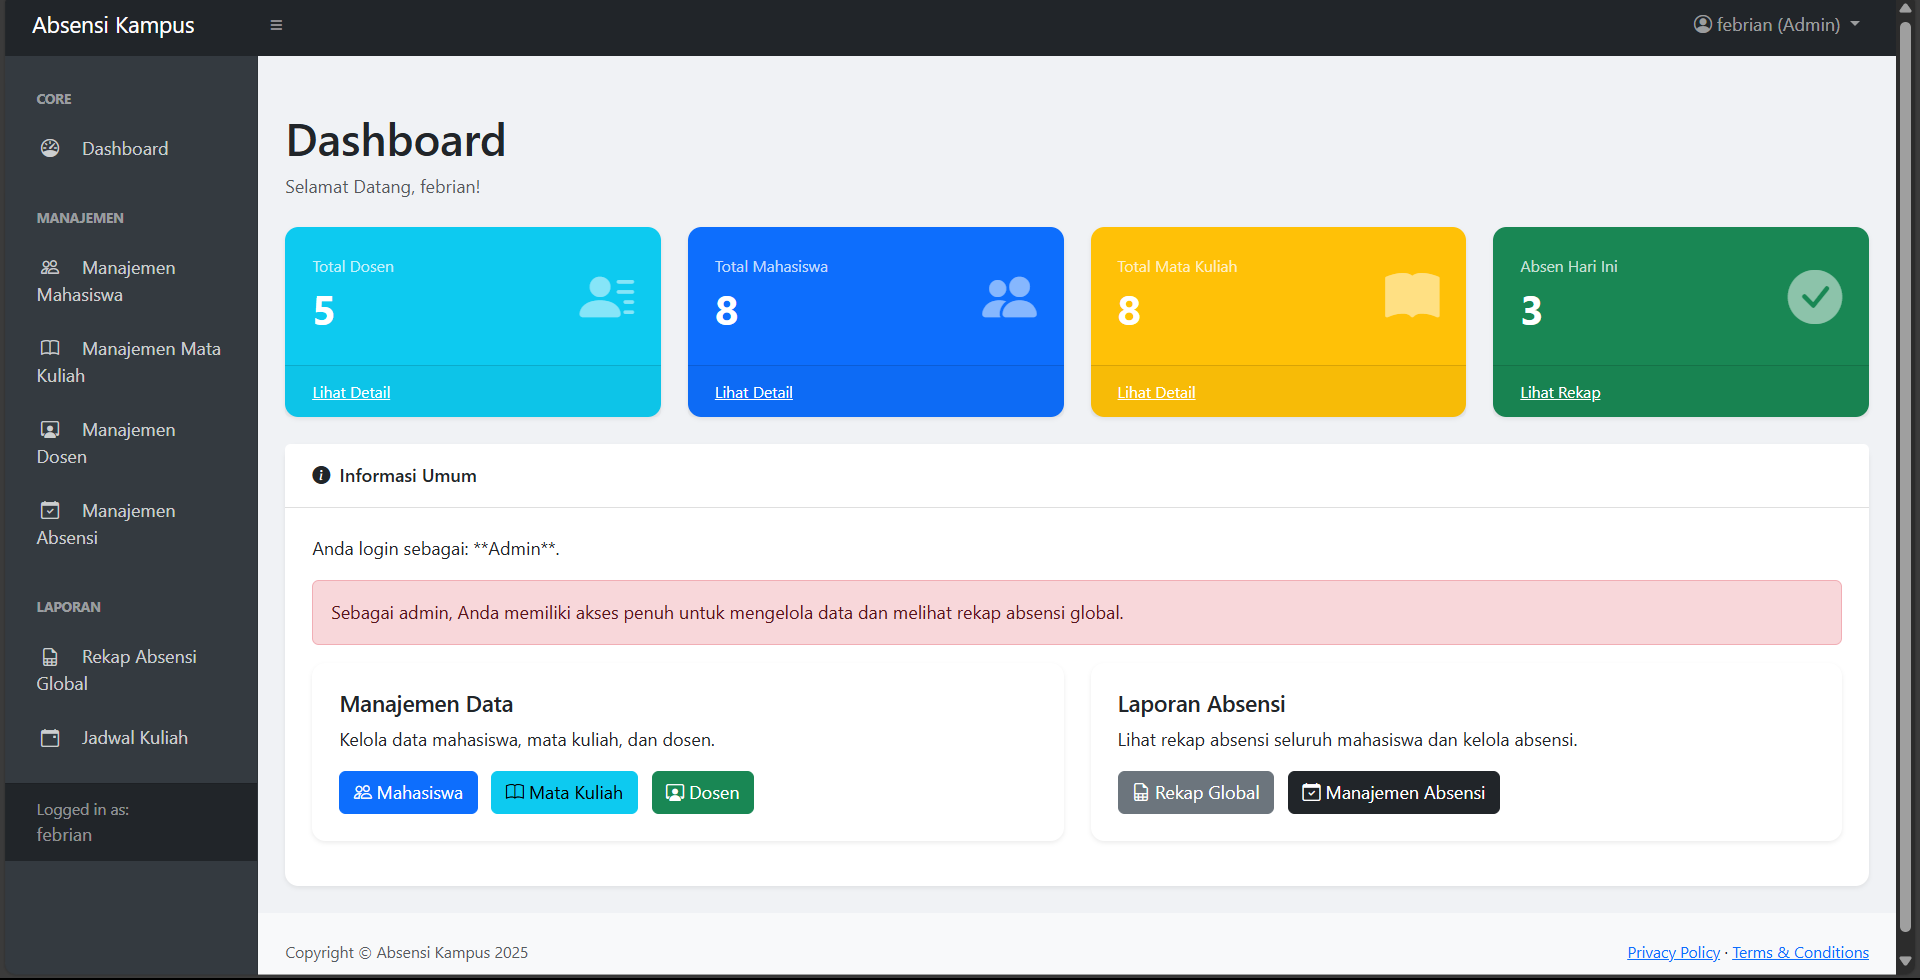
Task: Select Jadwal Kuliah in the sidebar menu
Action: pyautogui.click(x=134, y=738)
